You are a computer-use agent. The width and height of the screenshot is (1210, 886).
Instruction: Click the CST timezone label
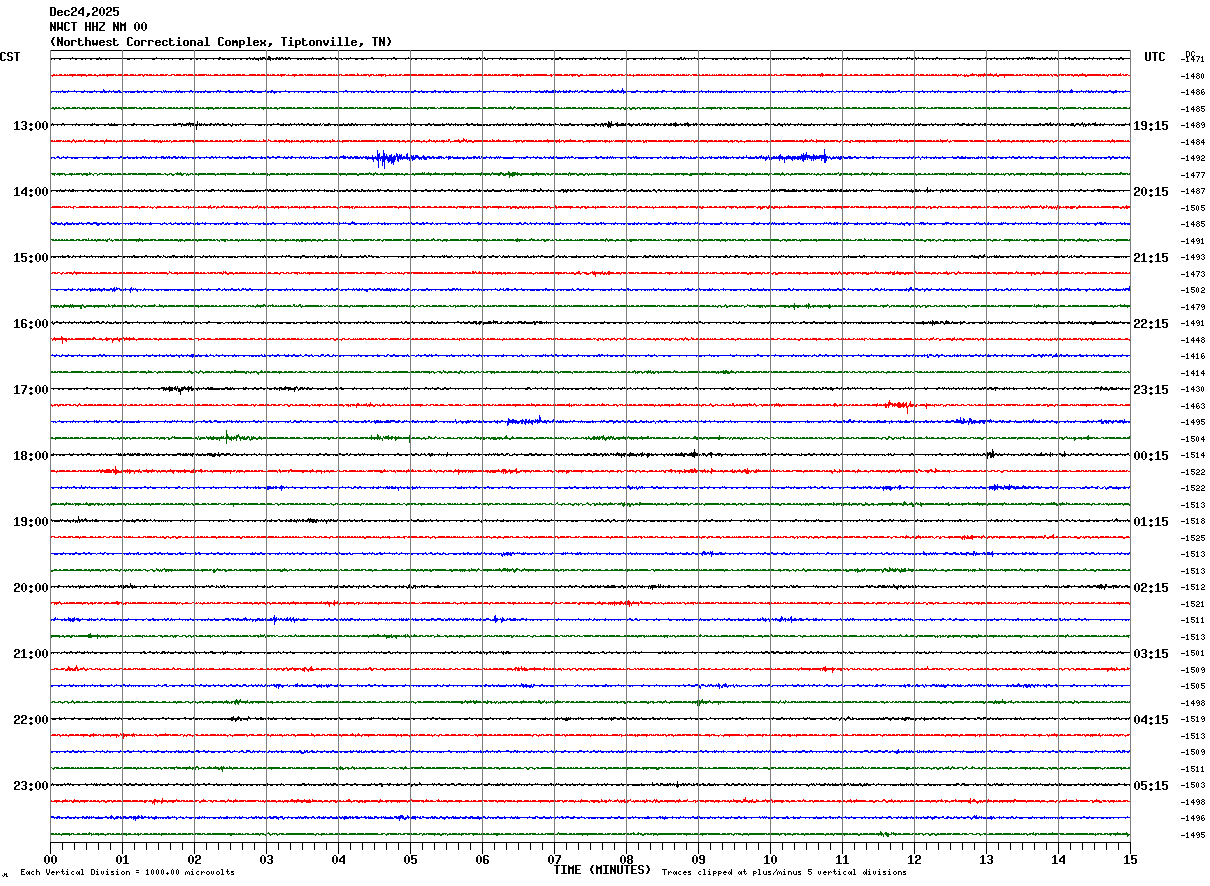tap(10, 57)
